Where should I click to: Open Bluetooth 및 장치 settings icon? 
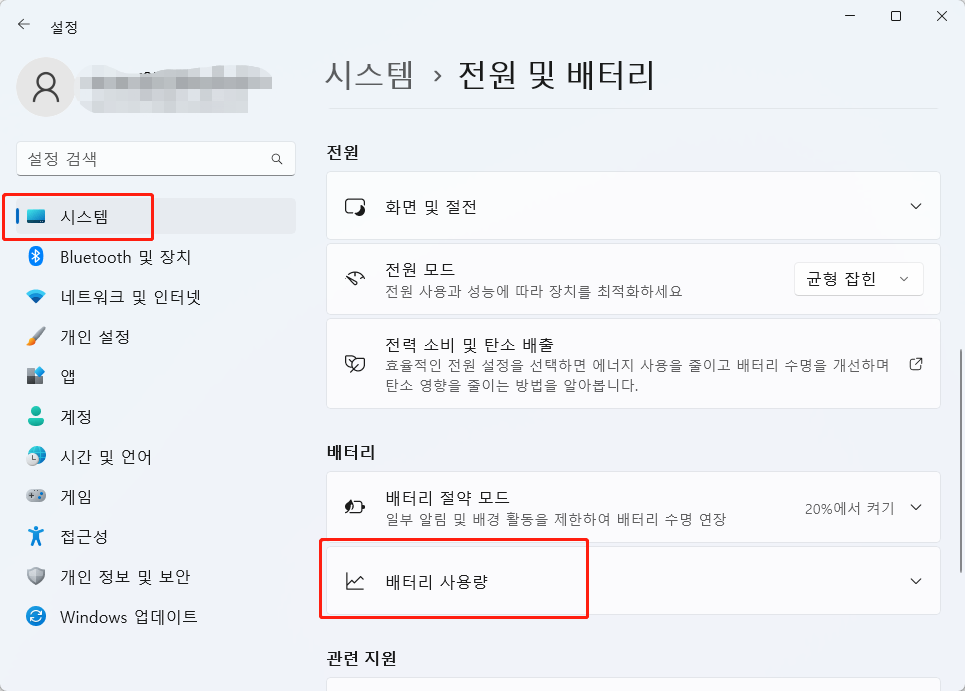[x=36, y=257]
